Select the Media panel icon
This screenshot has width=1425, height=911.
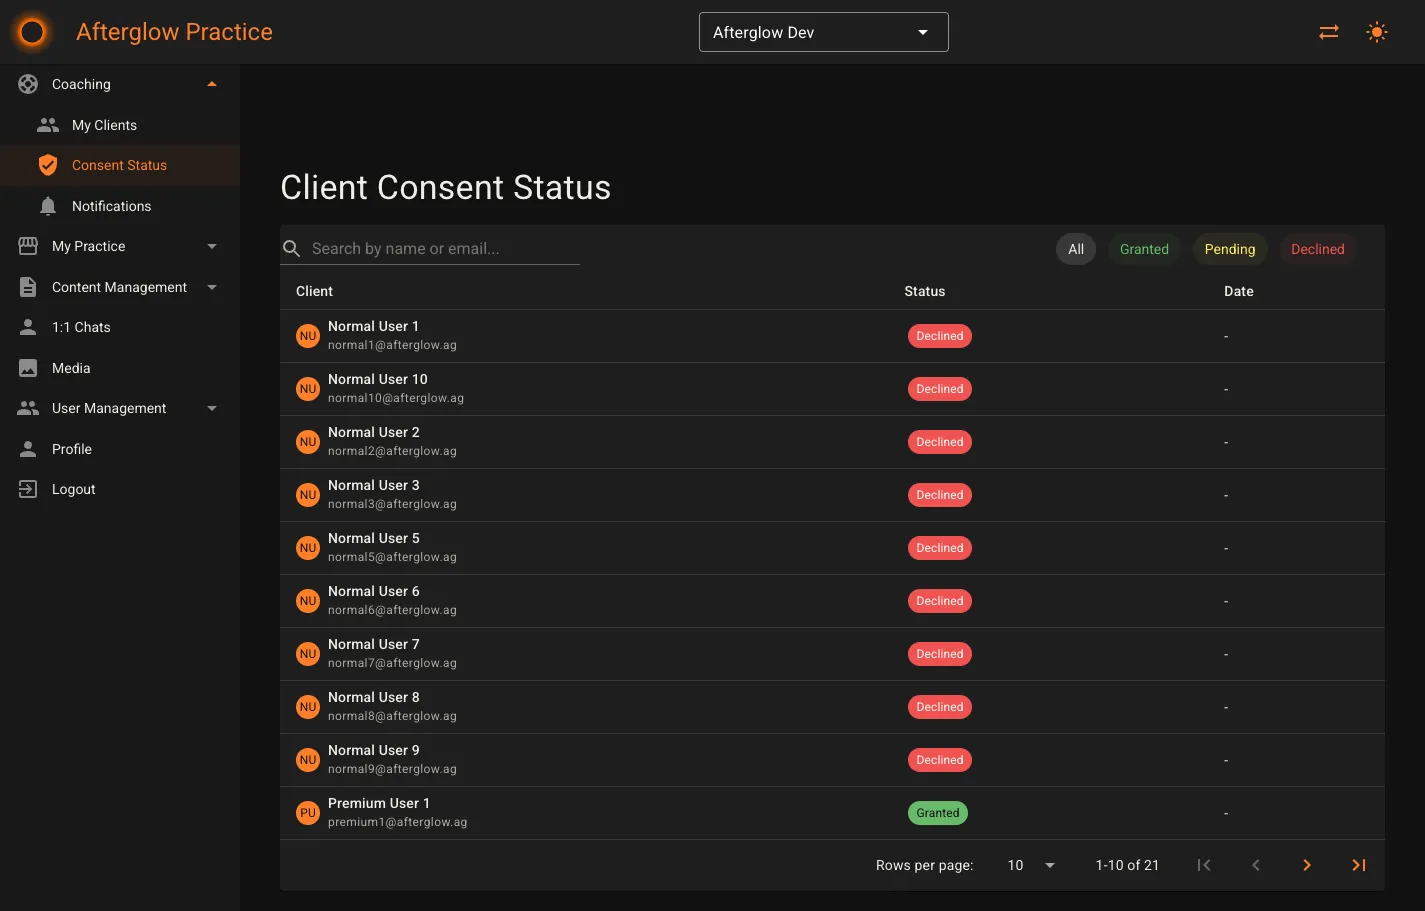27,367
